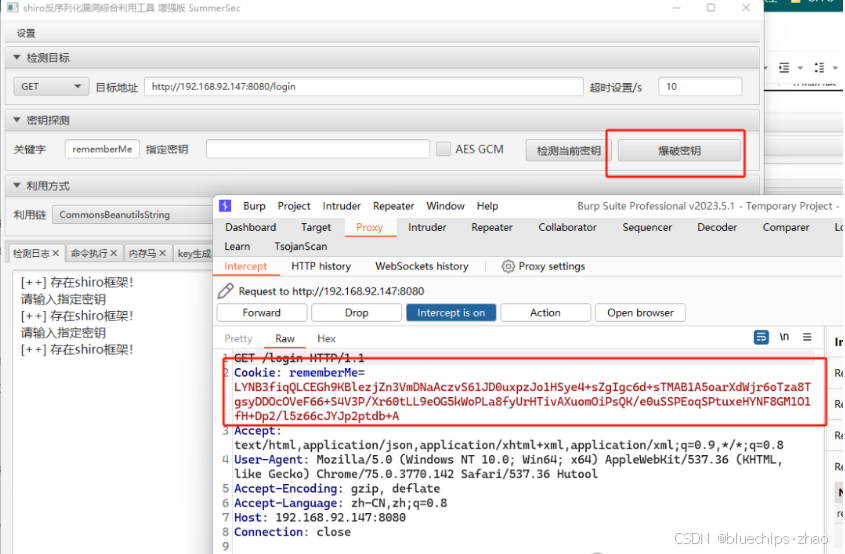This screenshot has height=554, width=845.
Task: Click the 关键字 rememberMe field
Action: click(102, 149)
